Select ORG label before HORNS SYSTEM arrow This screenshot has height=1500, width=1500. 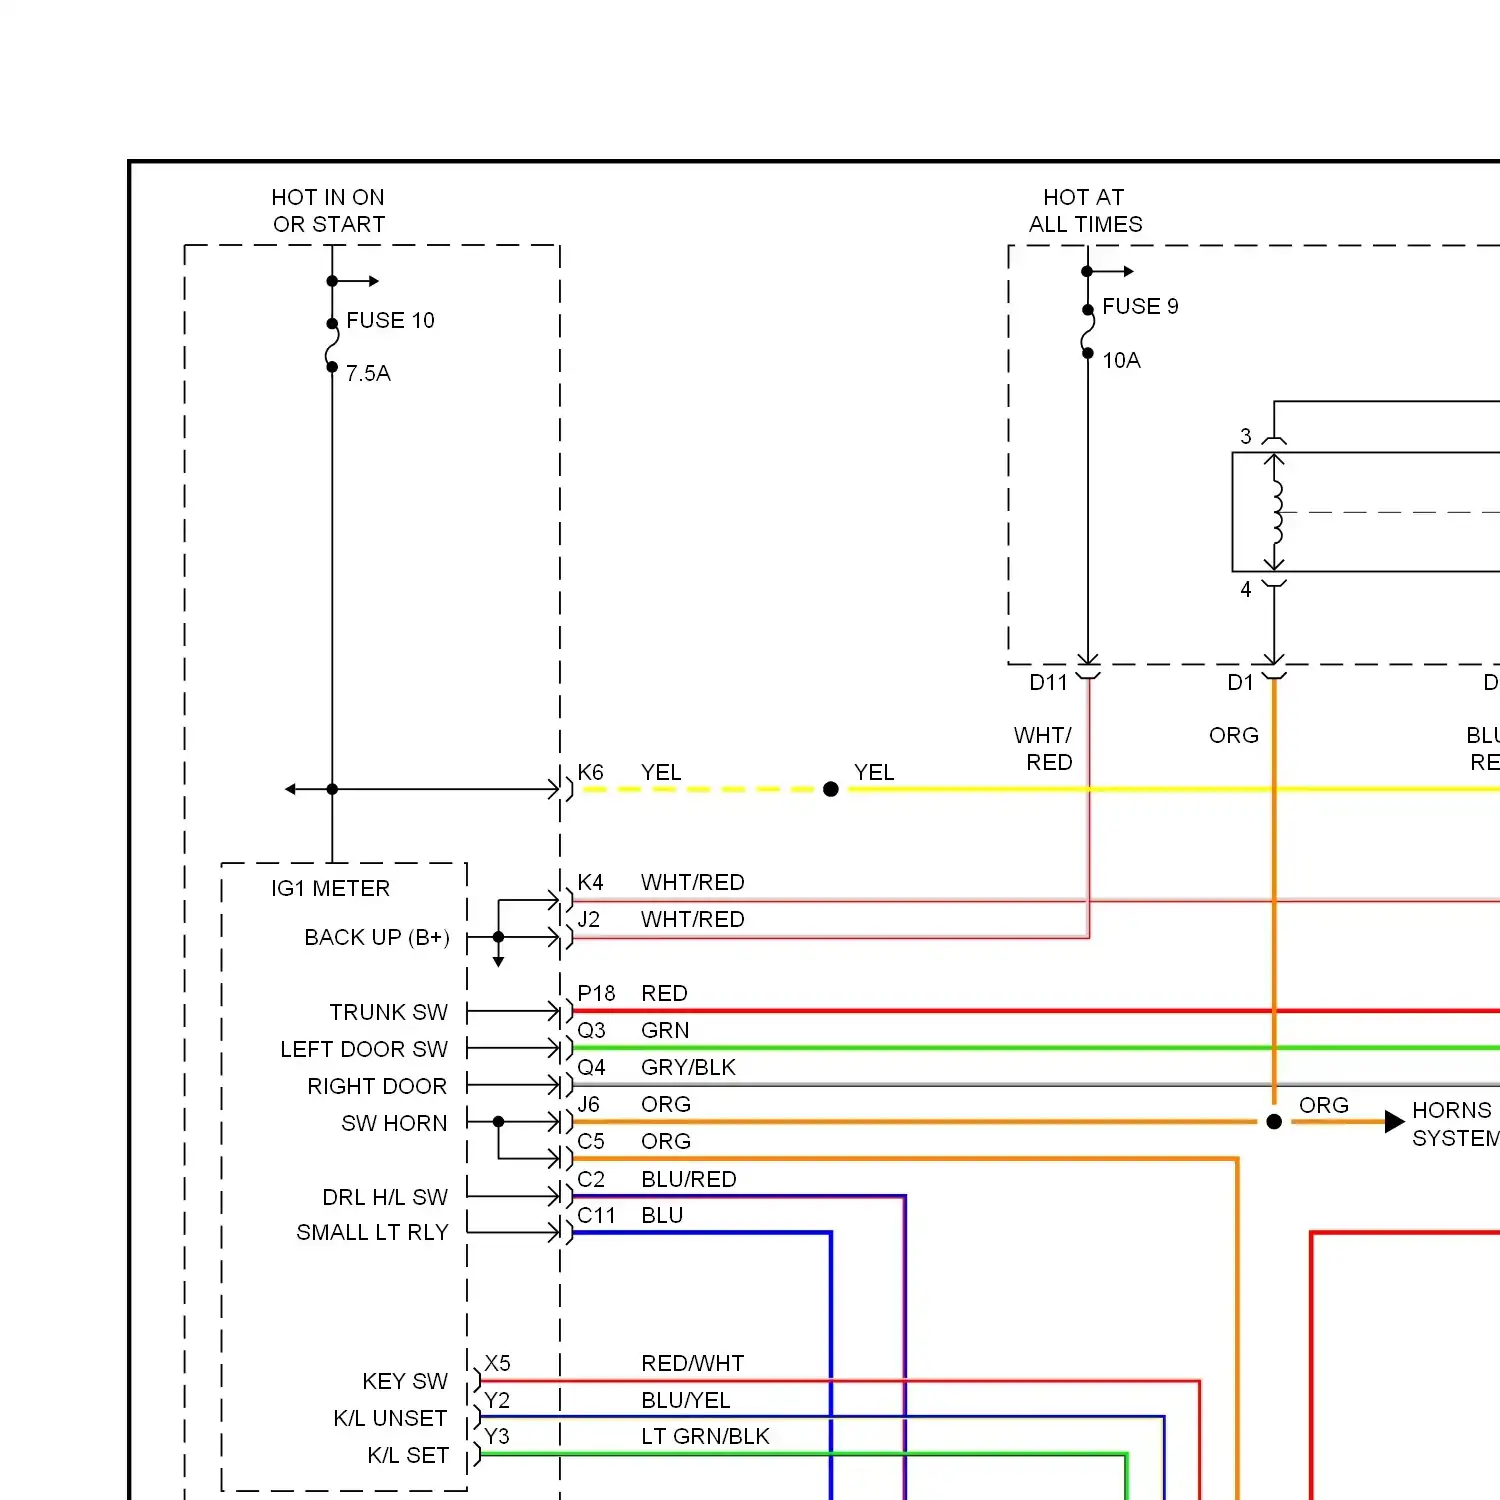tap(1323, 1105)
